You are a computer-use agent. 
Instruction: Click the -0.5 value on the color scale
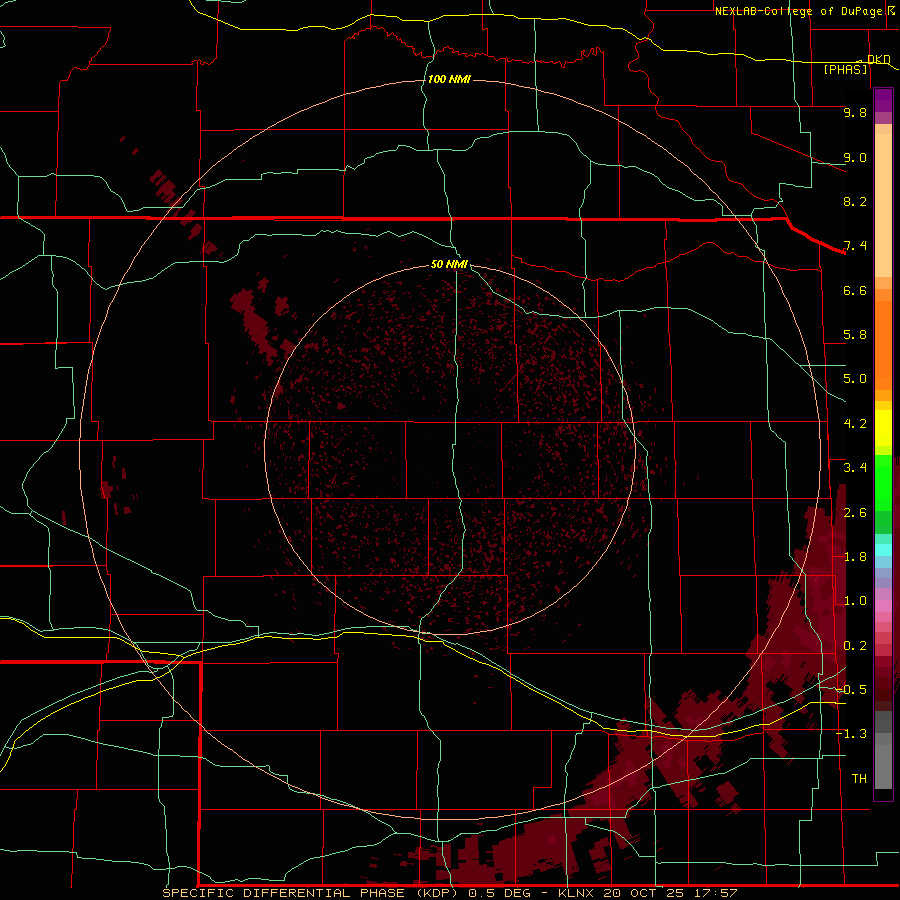coord(852,690)
